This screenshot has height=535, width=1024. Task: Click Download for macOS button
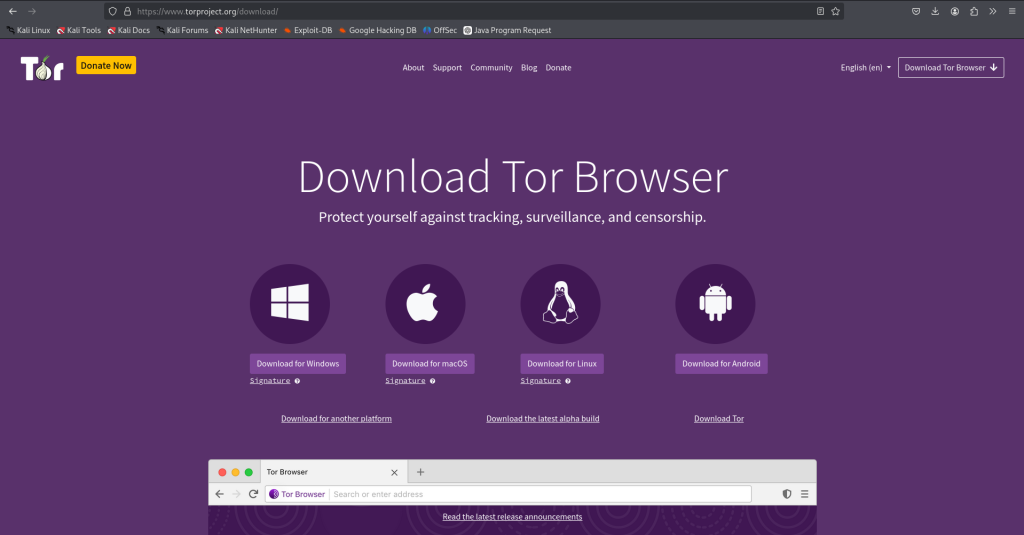click(x=430, y=364)
